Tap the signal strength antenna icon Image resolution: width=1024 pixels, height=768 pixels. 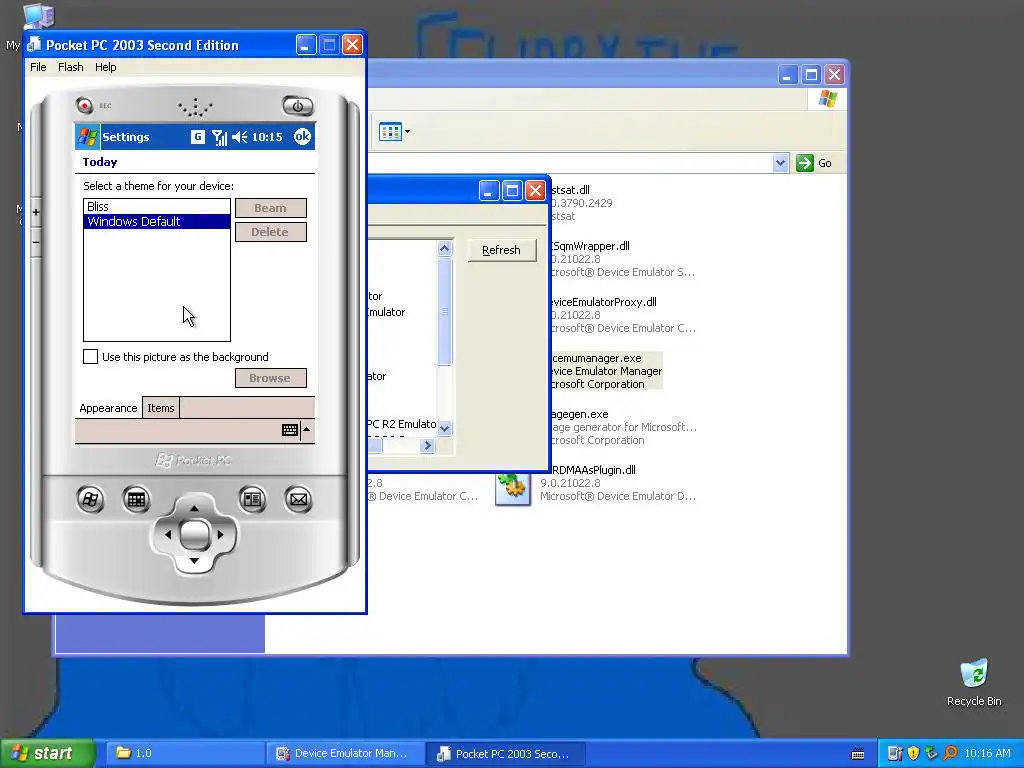(219, 137)
